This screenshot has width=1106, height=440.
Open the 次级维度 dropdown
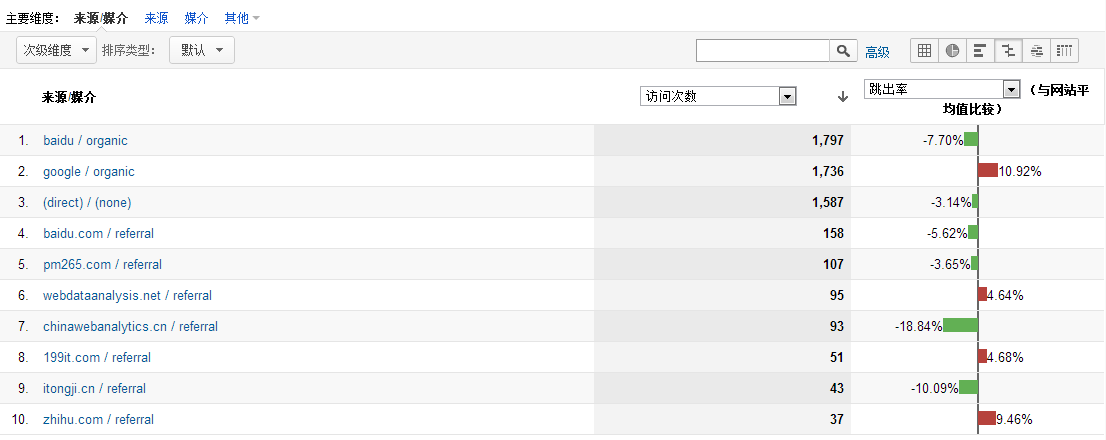click(56, 50)
